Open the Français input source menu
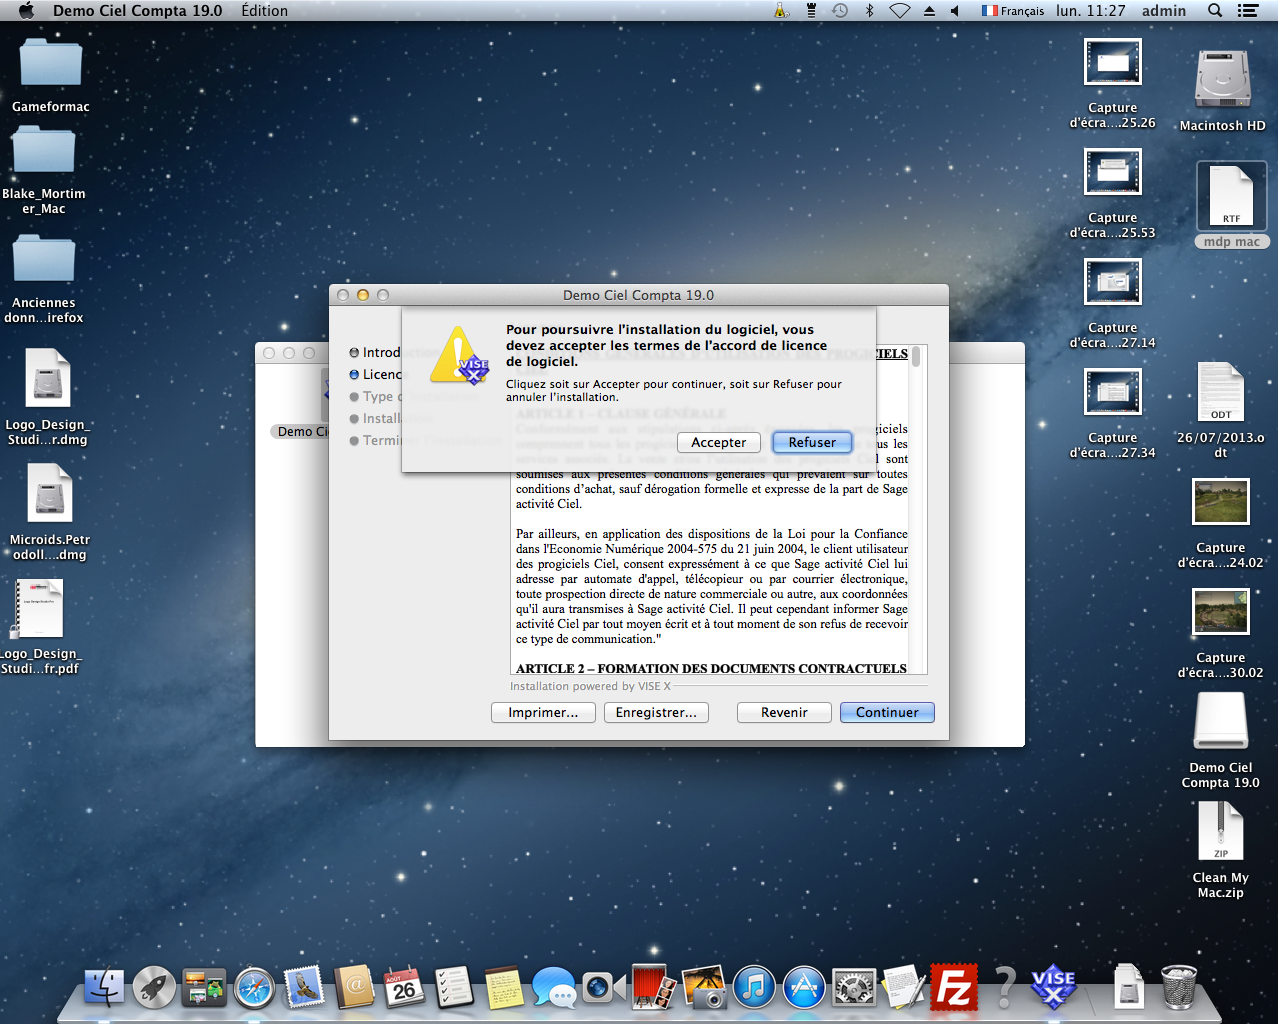This screenshot has height=1024, width=1278. click(x=1012, y=10)
